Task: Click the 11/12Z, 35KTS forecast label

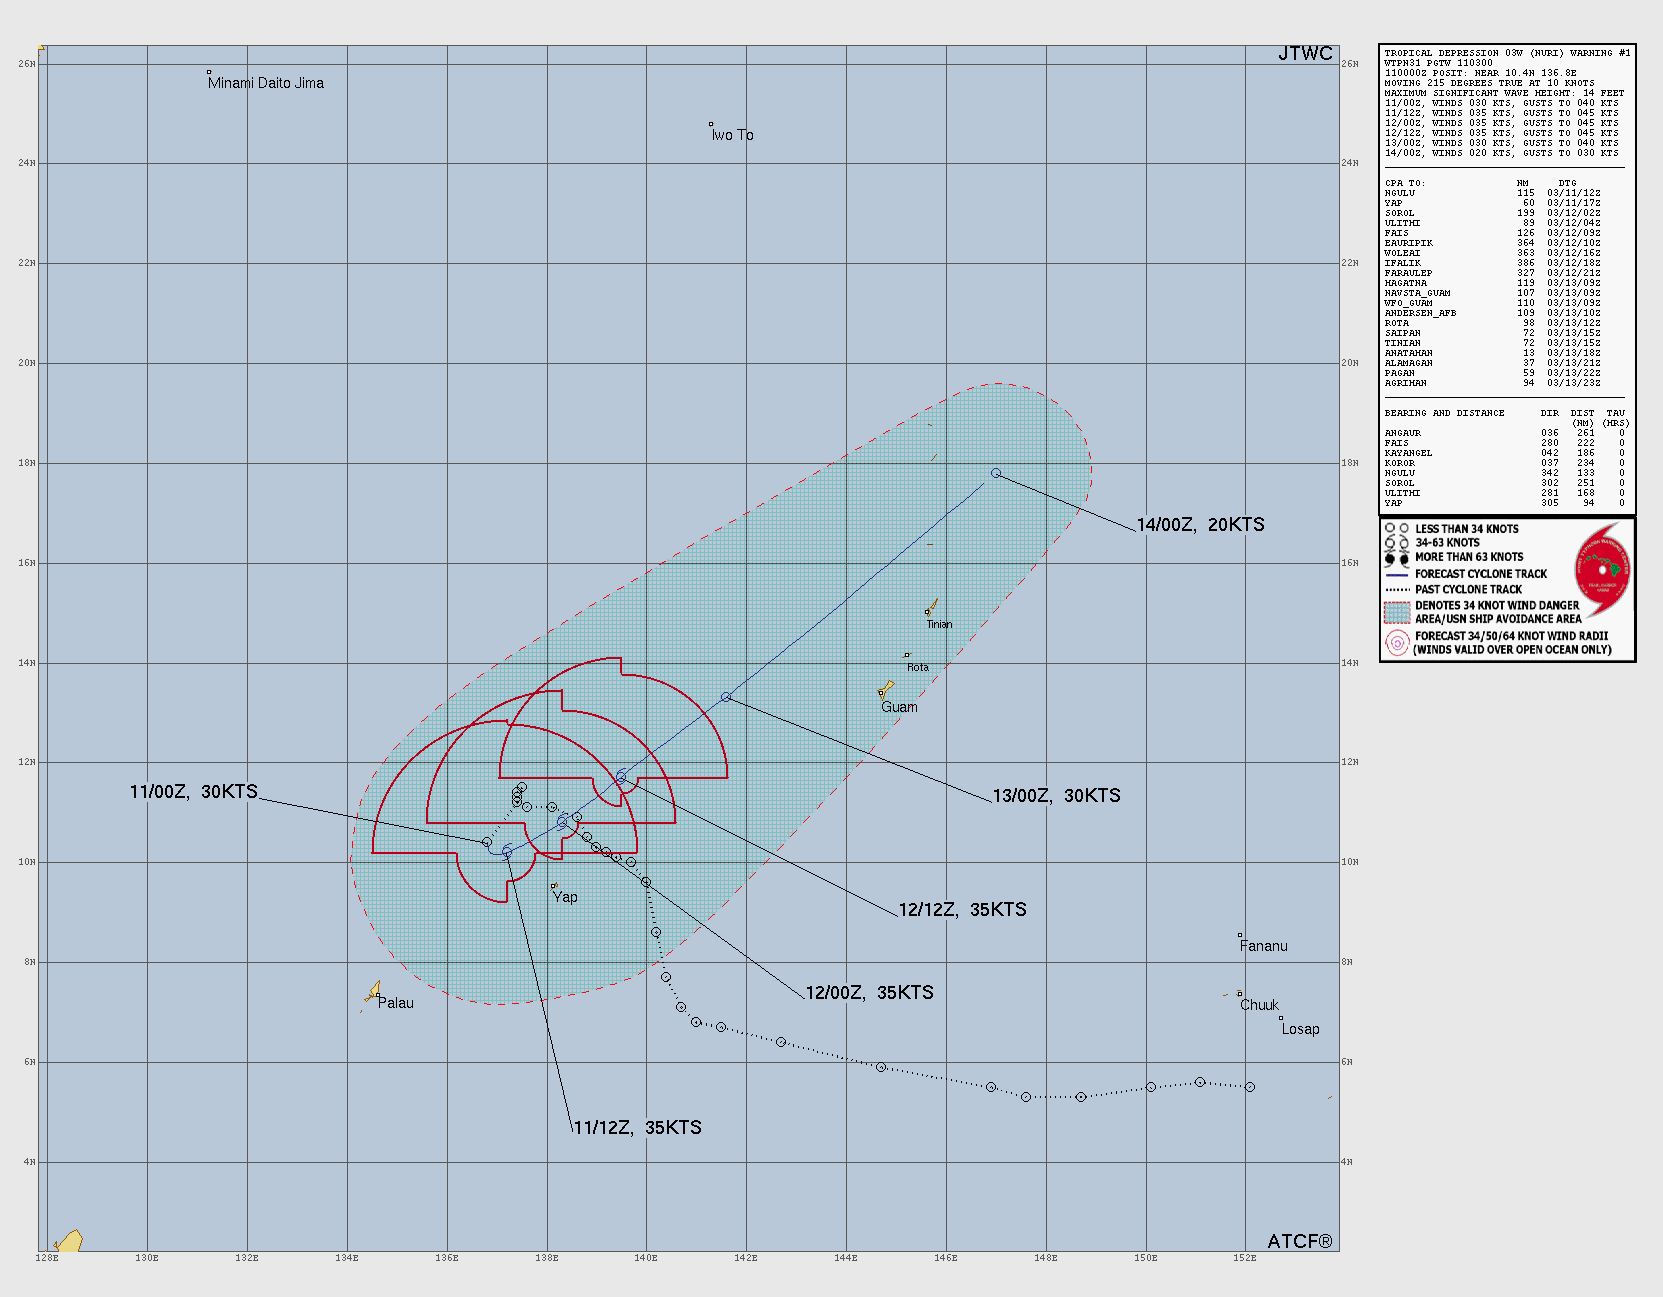Action: tap(637, 1128)
